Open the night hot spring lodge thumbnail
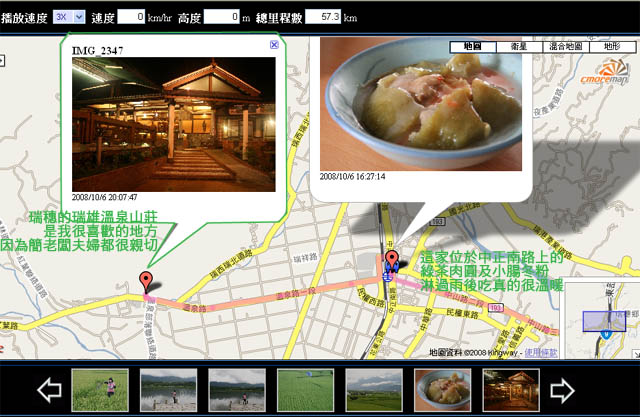Screen dimensions: 640x417 pos(511,390)
